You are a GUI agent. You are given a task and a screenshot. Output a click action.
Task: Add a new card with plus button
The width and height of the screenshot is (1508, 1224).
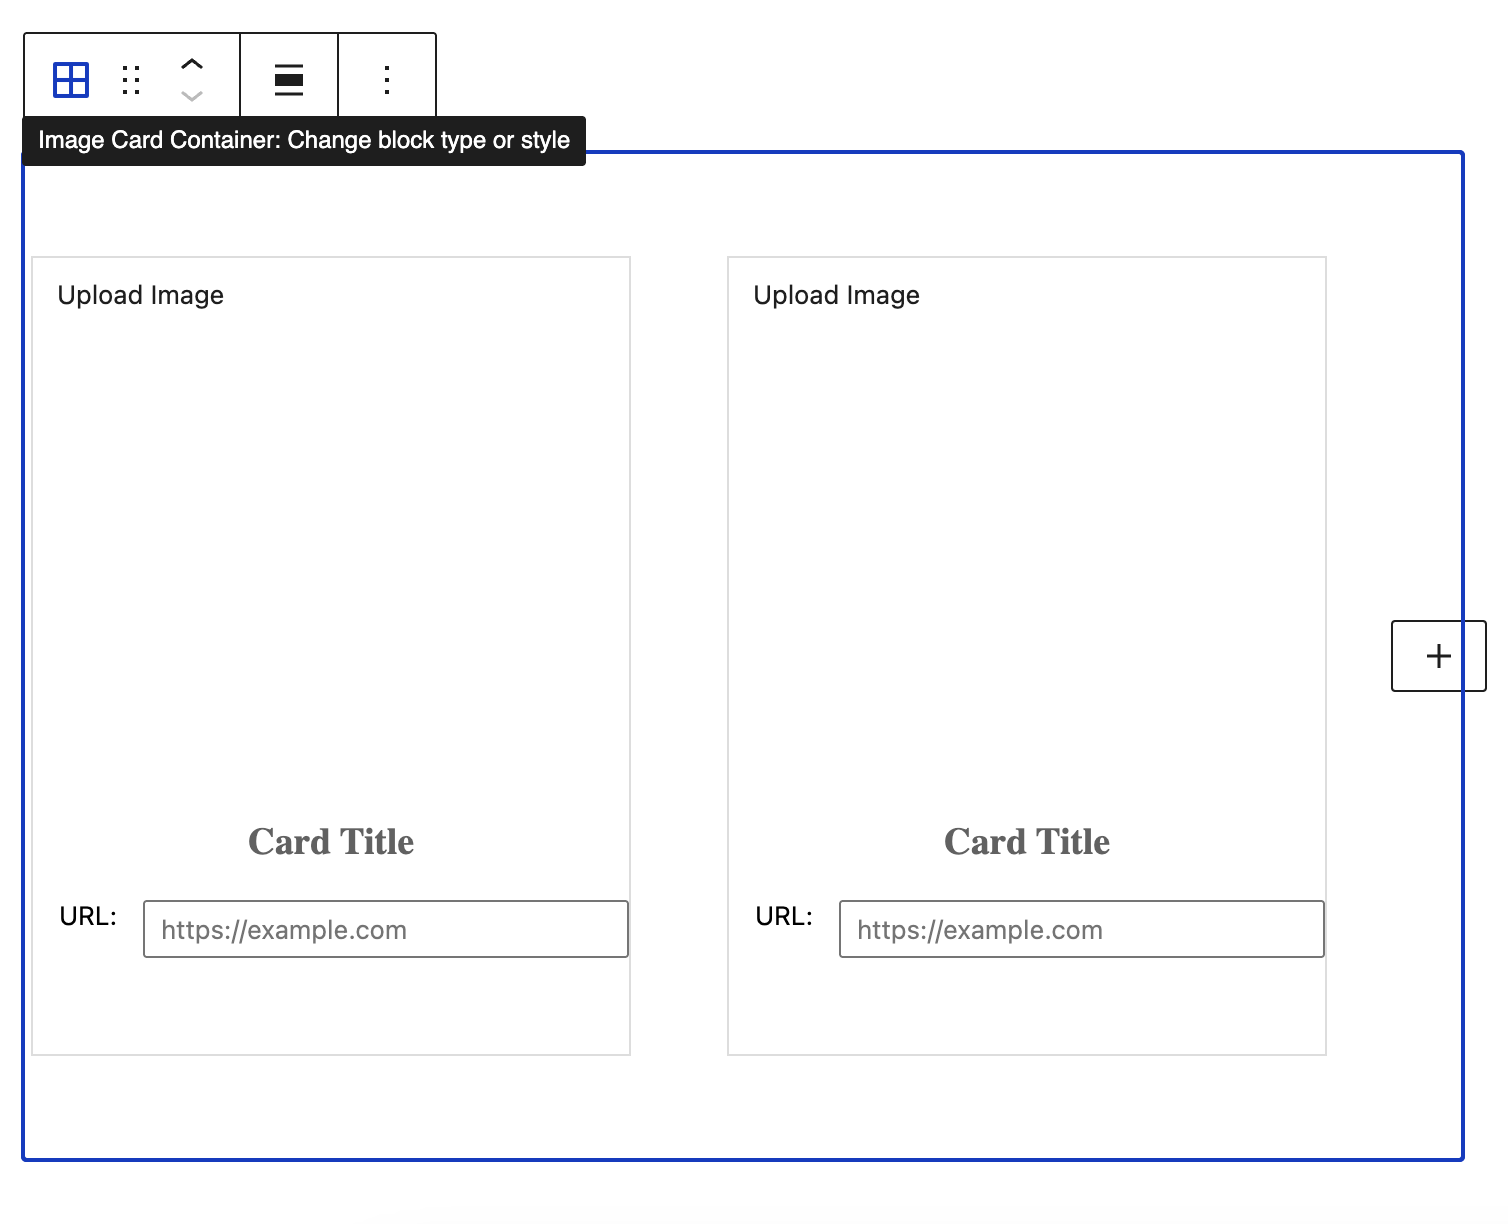click(x=1438, y=656)
